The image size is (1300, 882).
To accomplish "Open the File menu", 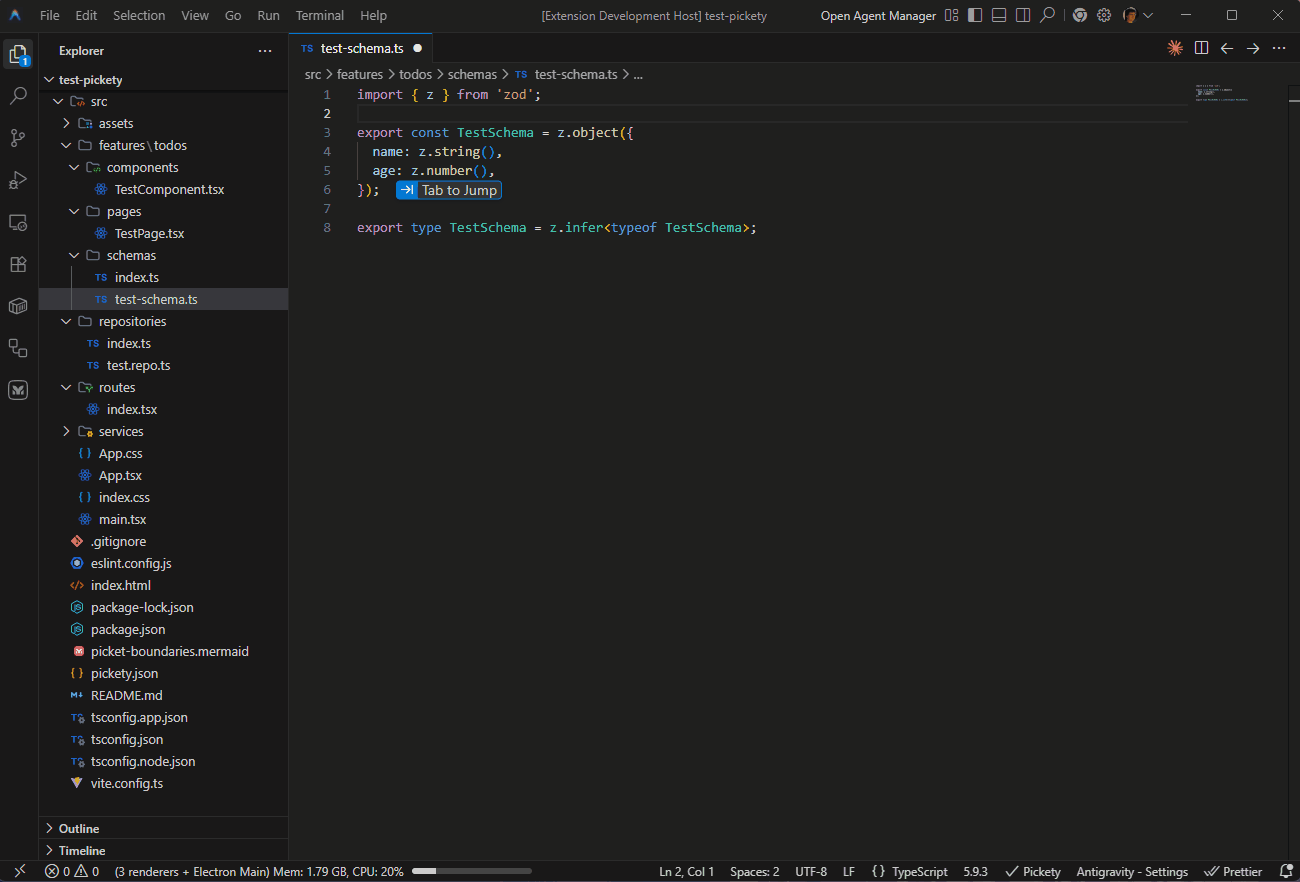I will [x=50, y=15].
